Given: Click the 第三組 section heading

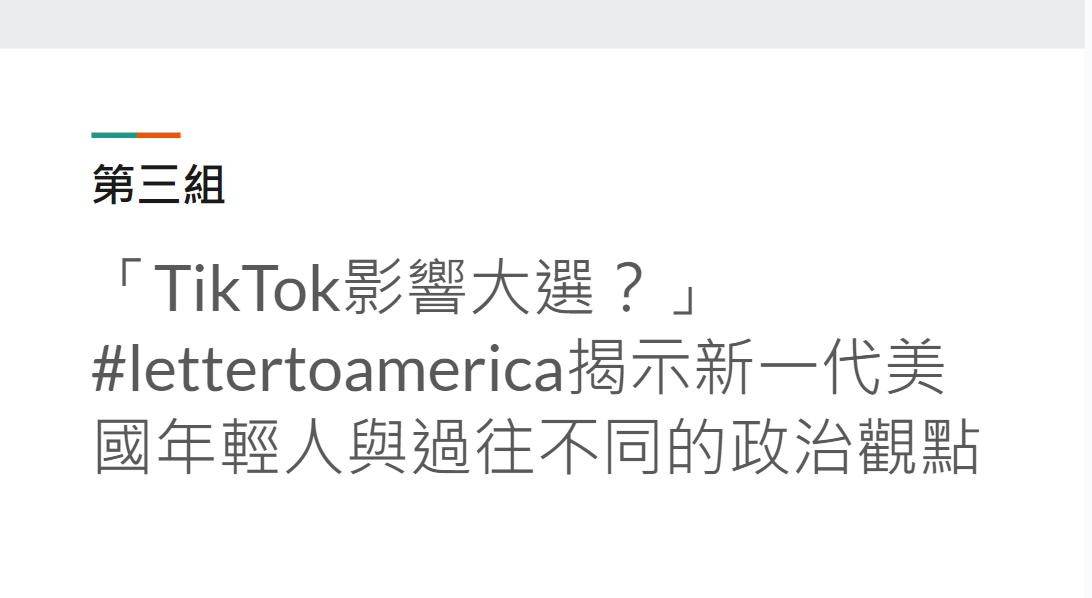Looking at the screenshot, I should [158, 184].
